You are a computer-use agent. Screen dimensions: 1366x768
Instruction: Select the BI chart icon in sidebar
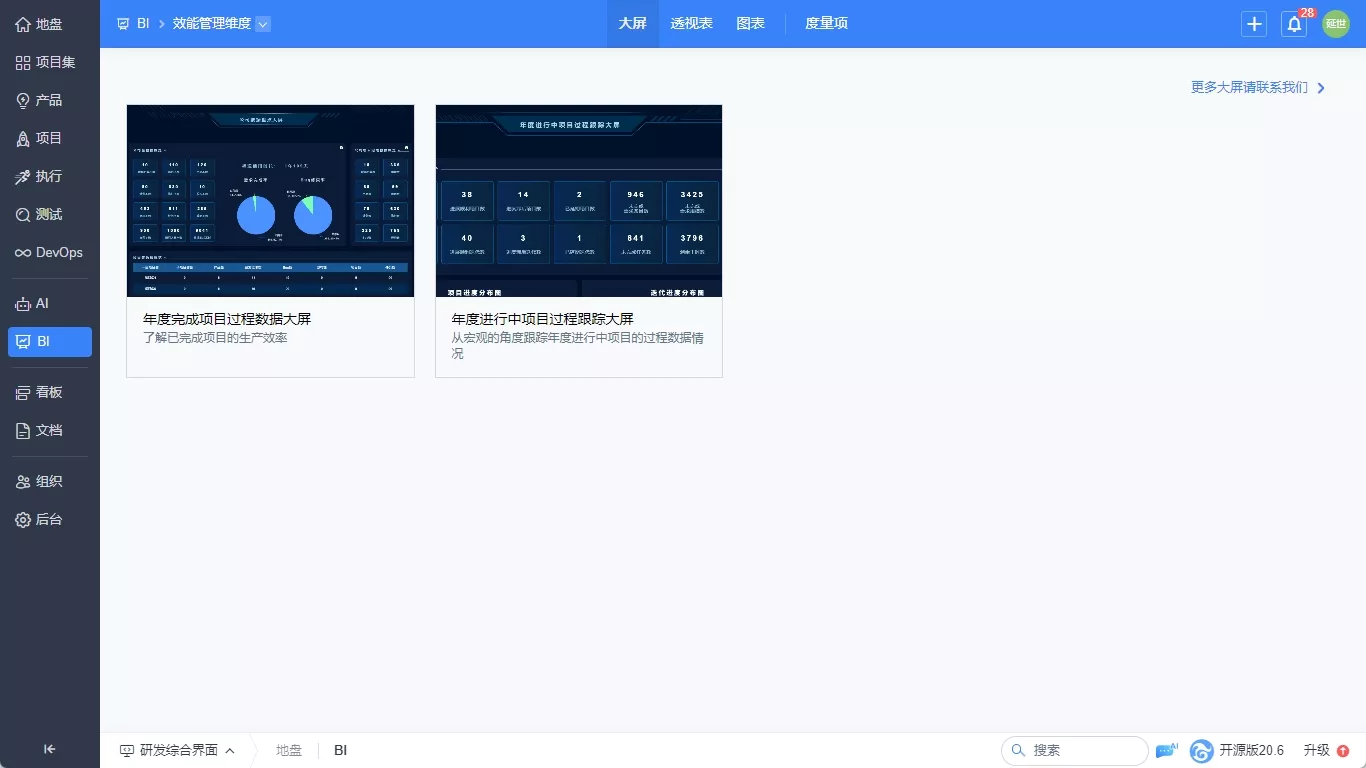click(23, 341)
